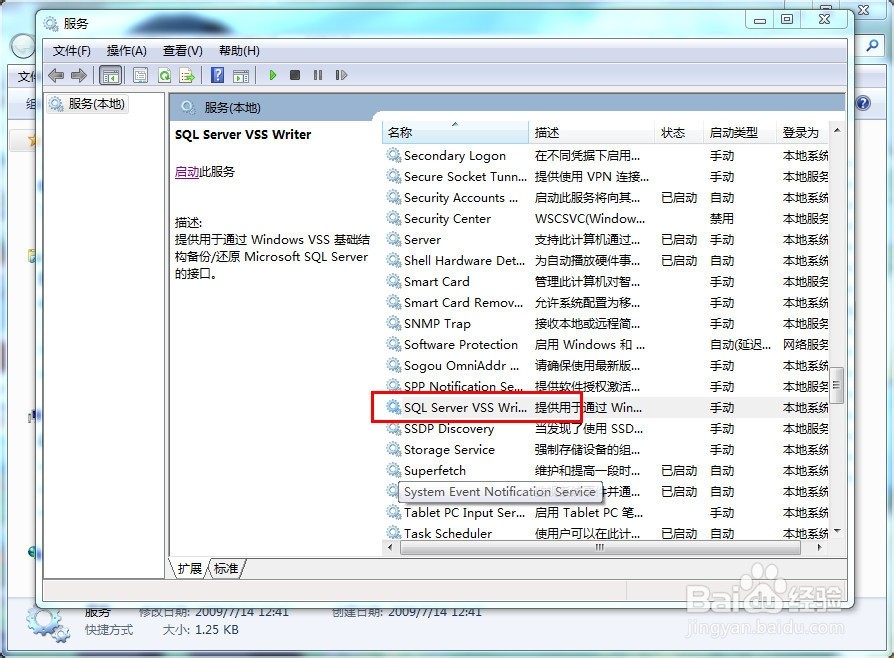Select the Software Protection service
Image resolution: width=894 pixels, height=658 pixels.
[606, 345]
